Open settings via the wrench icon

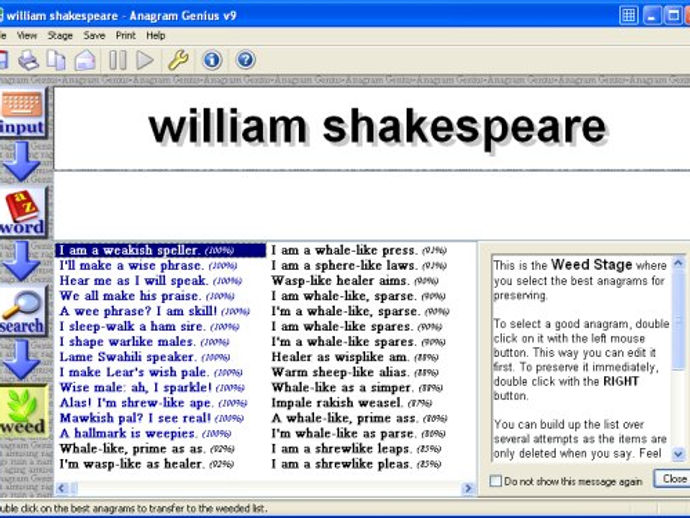pyautogui.click(x=178, y=60)
